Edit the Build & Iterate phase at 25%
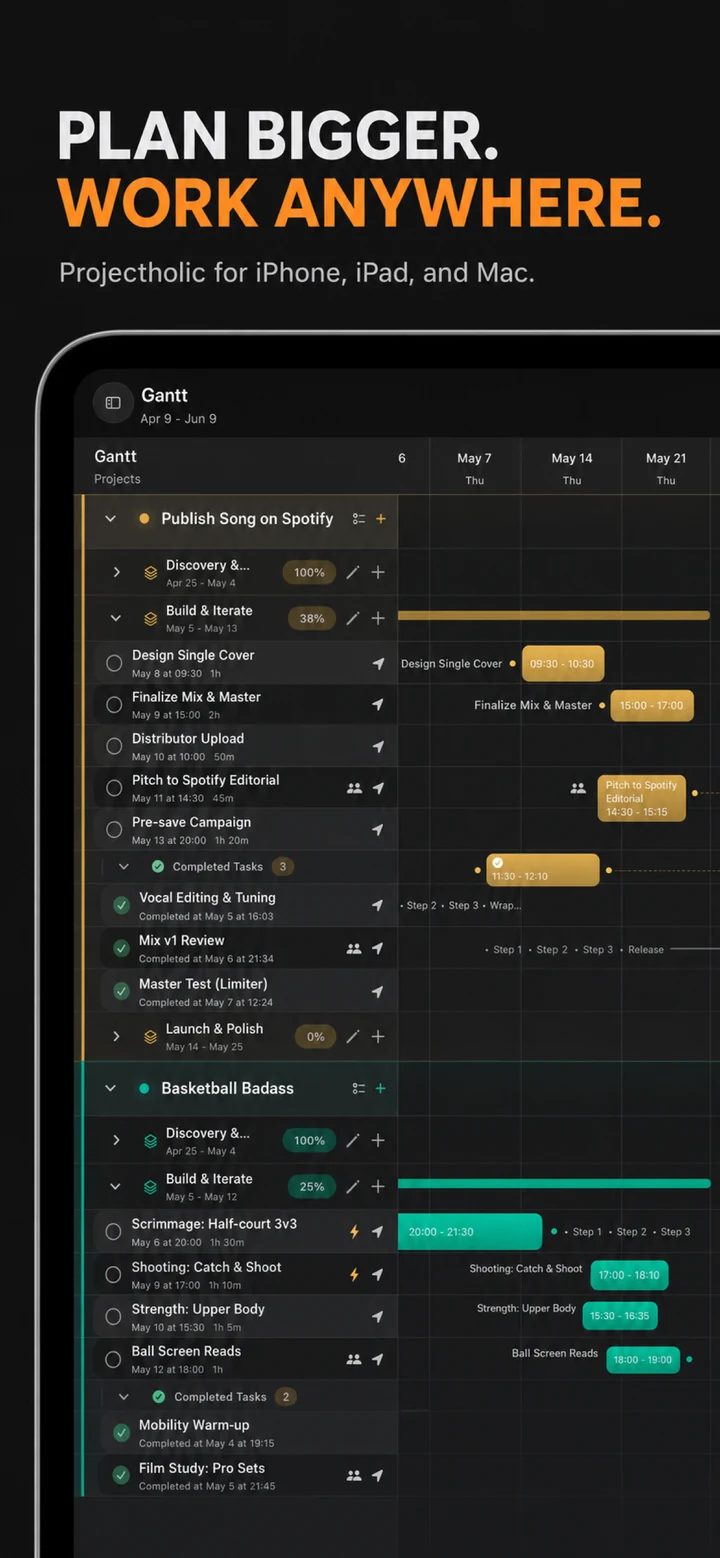This screenshot has width=720, height=1558. click(353, 1187)
